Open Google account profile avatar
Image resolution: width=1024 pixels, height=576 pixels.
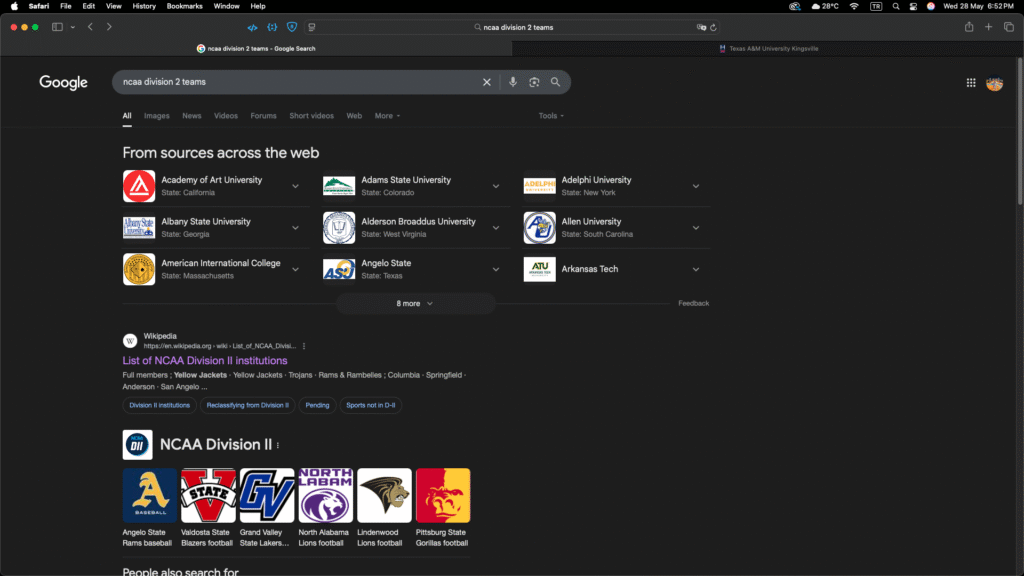click(994, 83)
